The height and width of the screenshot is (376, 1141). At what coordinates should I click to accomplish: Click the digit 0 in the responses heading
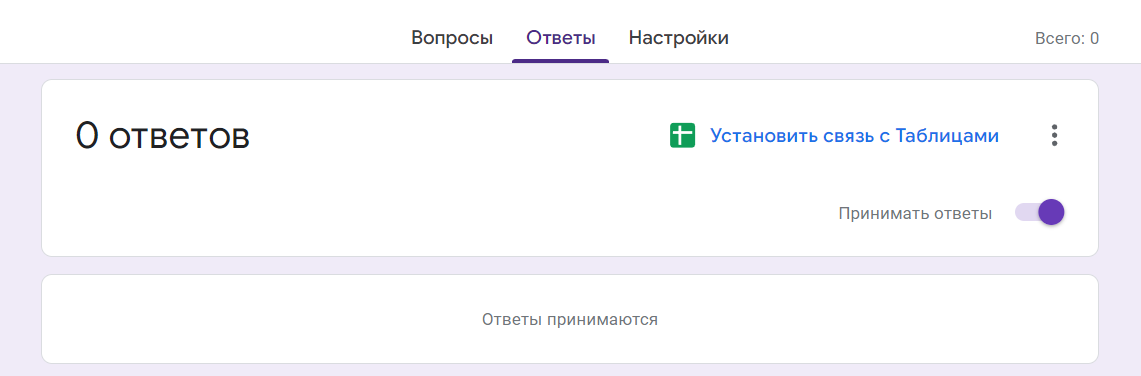87,136
